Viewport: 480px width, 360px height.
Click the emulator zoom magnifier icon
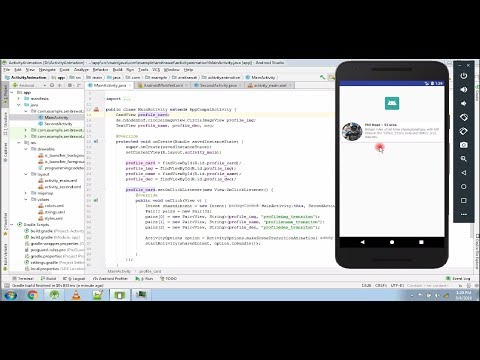[x=463, y=159]
